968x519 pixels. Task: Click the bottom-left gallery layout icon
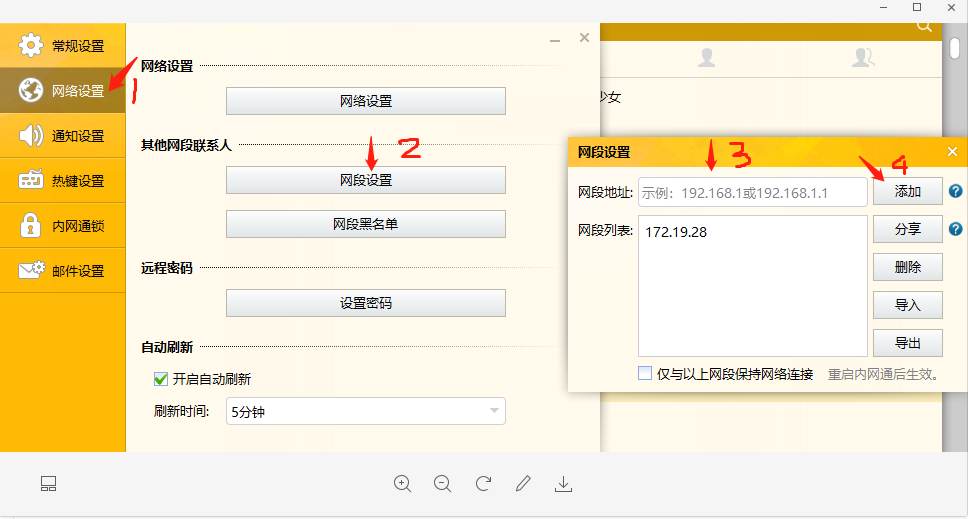click(x=48, y=484)
